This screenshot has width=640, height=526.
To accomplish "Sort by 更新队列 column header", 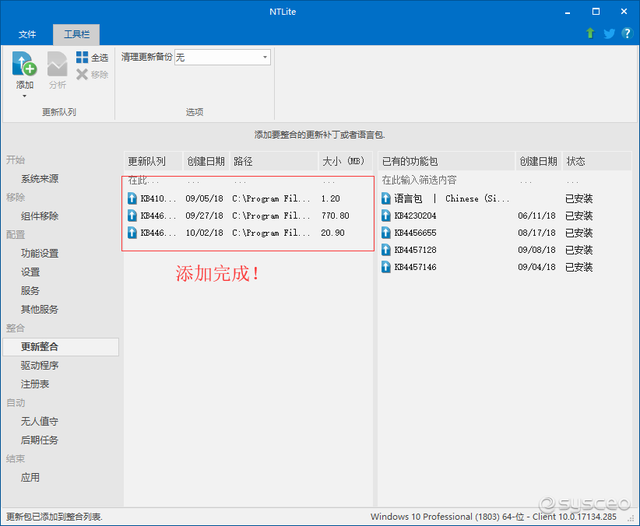I will [153, 161].
